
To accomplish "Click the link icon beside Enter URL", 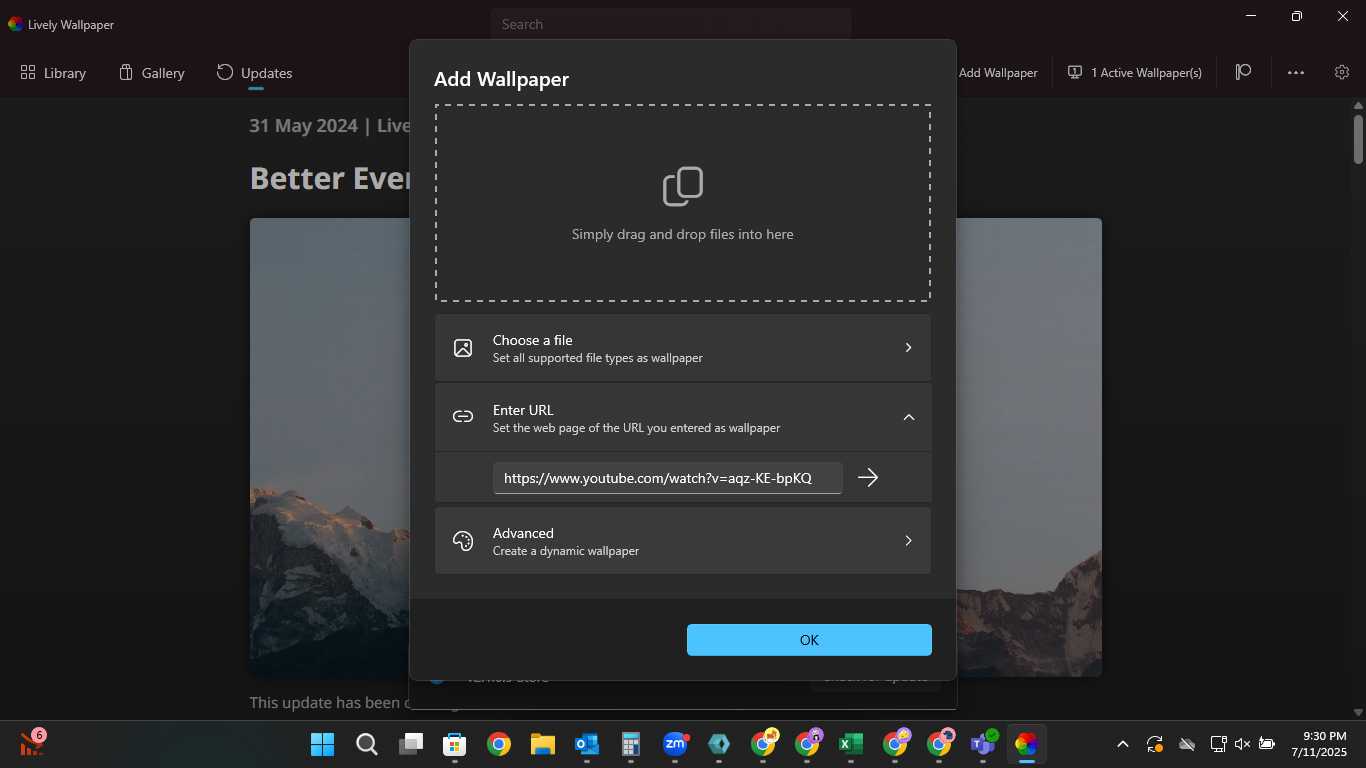I will pyautogui.click(x=463, y=417).
